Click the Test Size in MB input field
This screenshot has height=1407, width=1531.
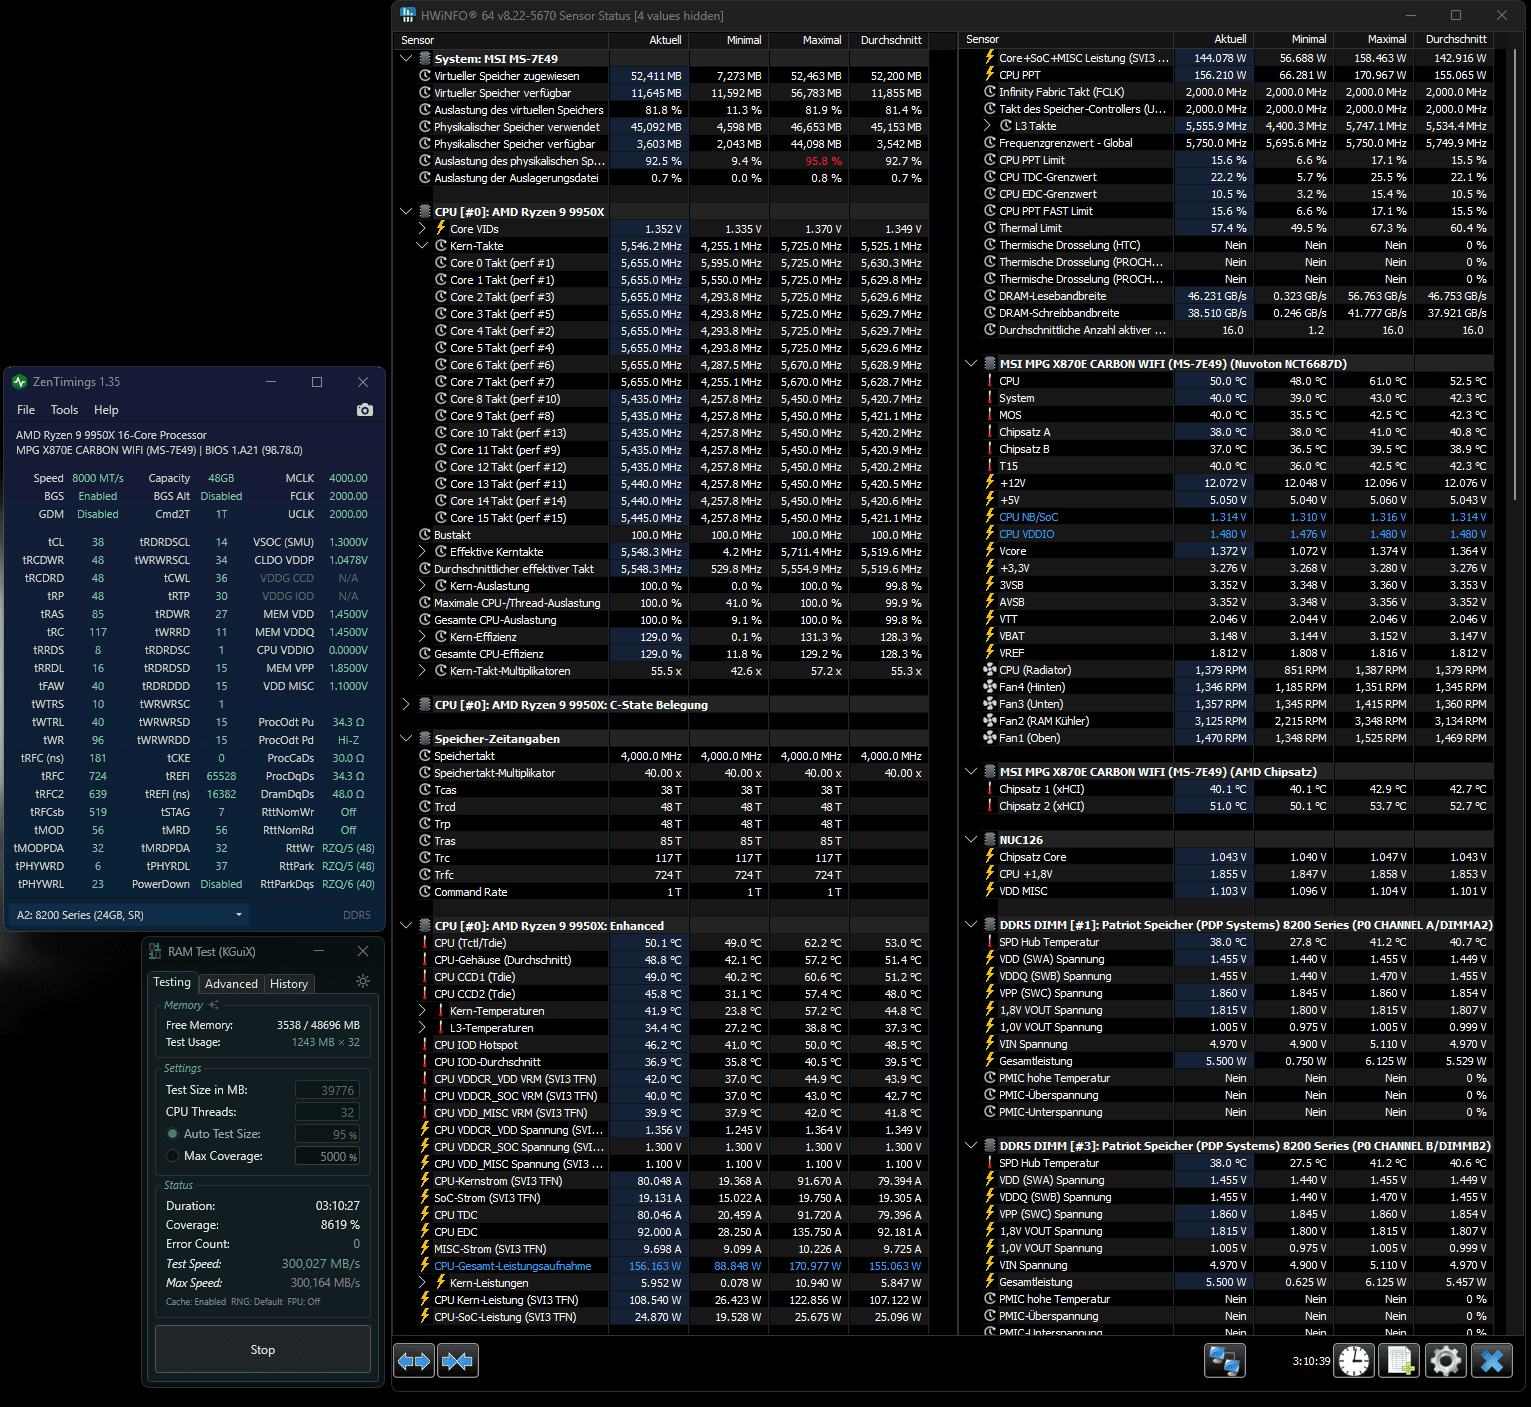point(327,1090)
